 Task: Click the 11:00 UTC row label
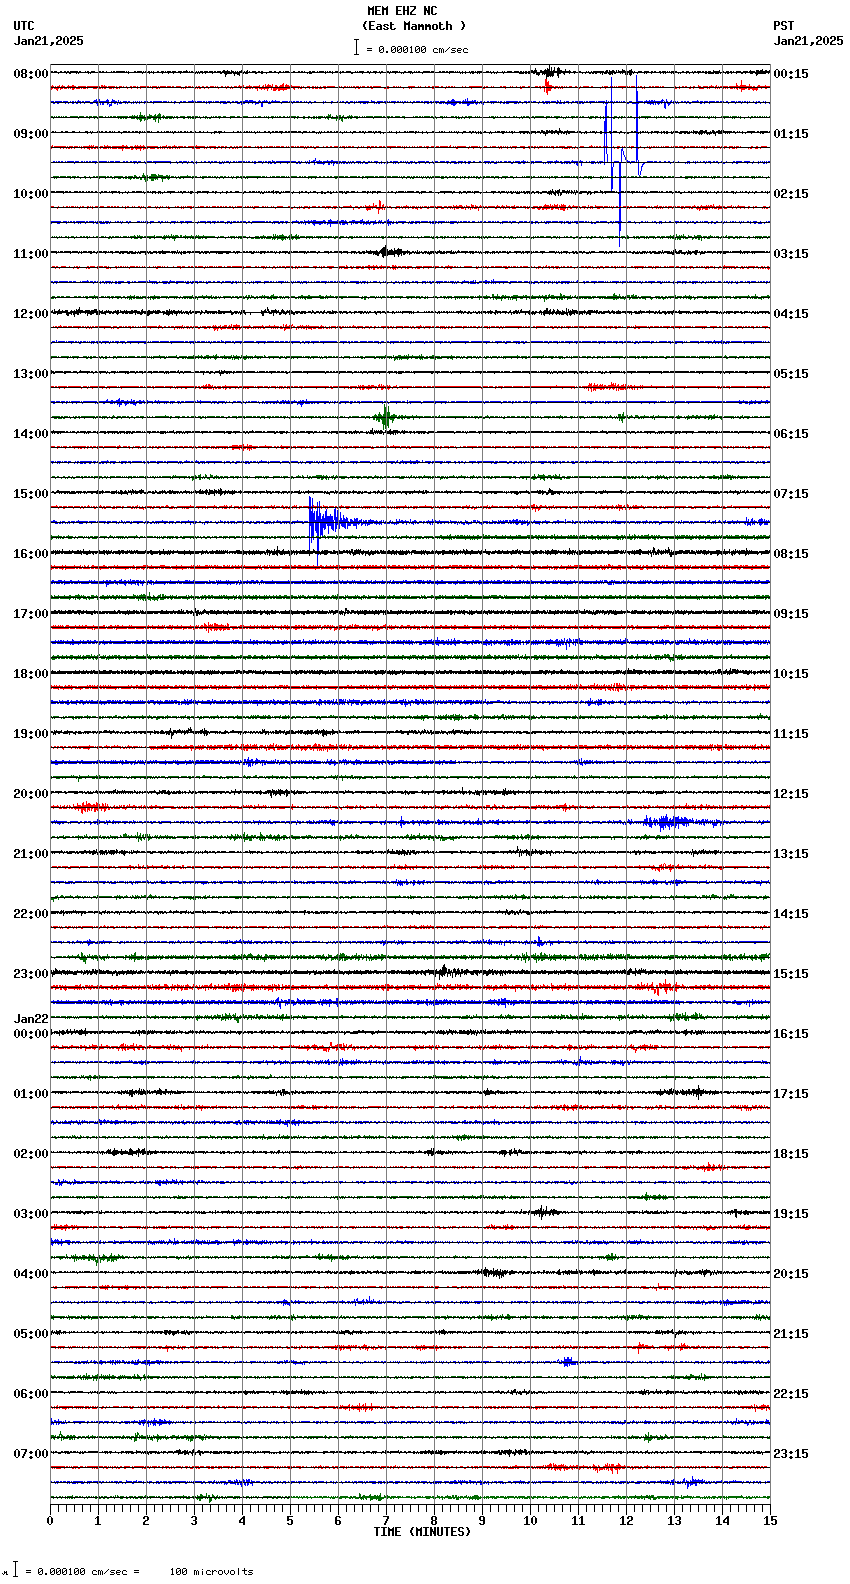tap(31, 254)
